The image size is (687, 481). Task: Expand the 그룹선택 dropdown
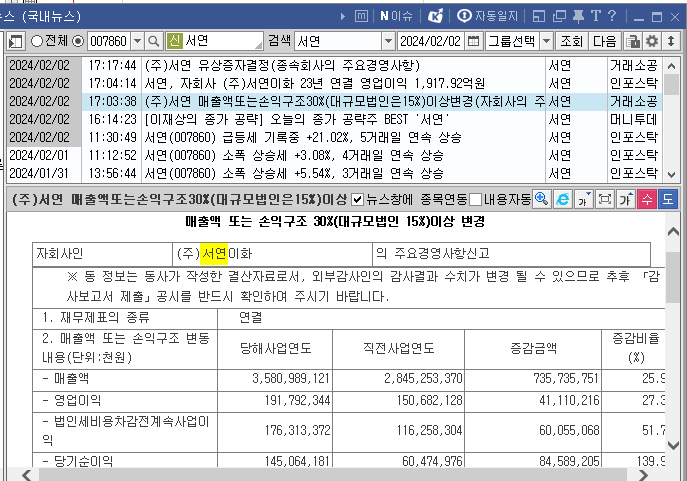click(546, 42)
